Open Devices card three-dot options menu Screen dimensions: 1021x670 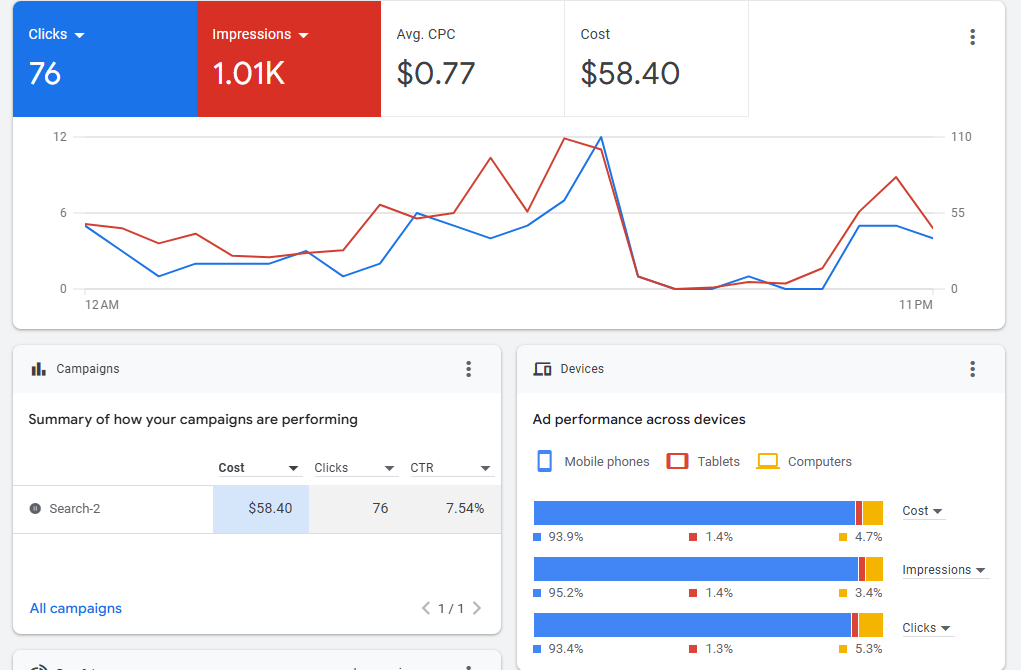(972, 369)
